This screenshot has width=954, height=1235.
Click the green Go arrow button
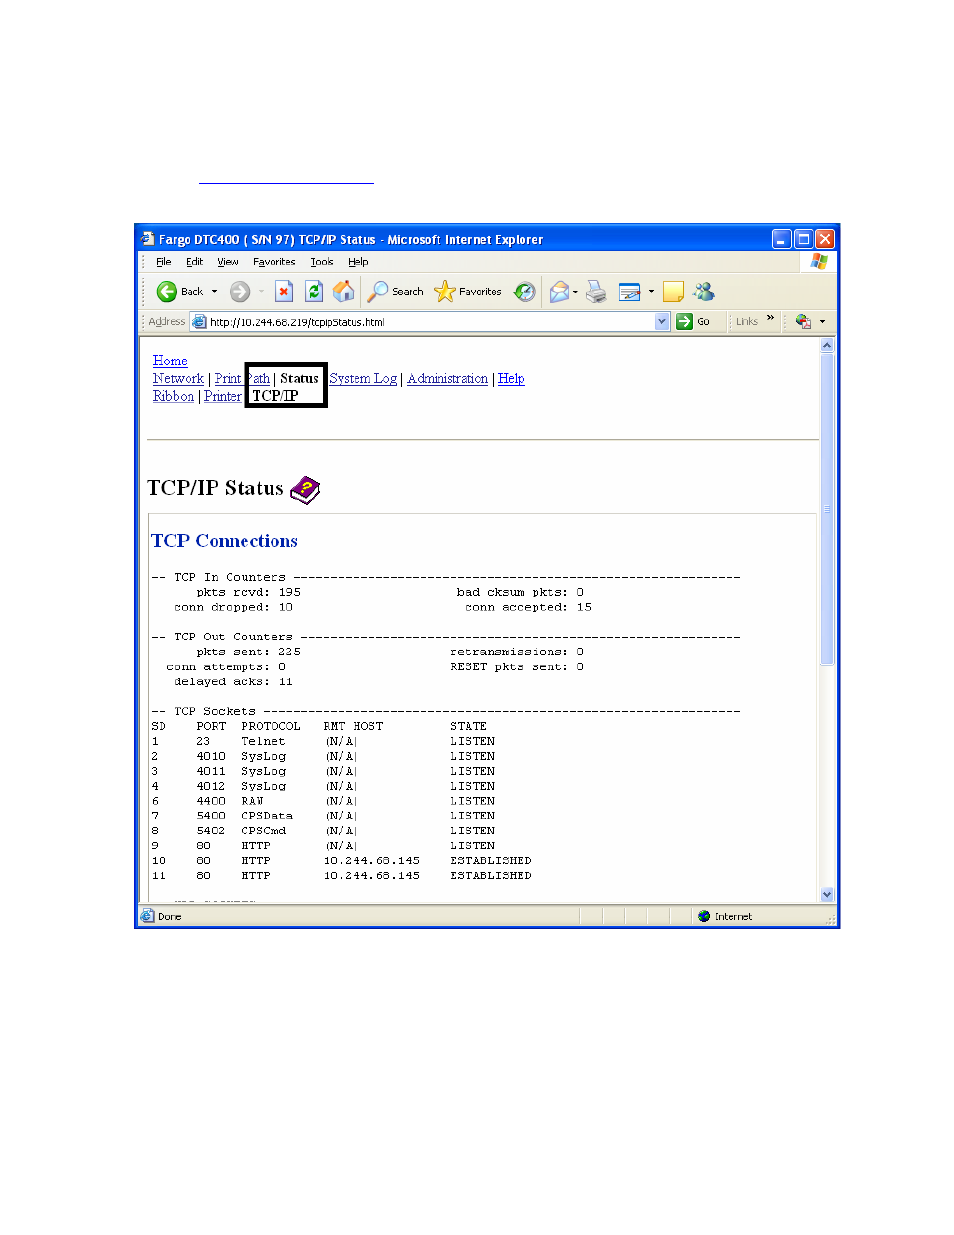click(x=684, y=322)
